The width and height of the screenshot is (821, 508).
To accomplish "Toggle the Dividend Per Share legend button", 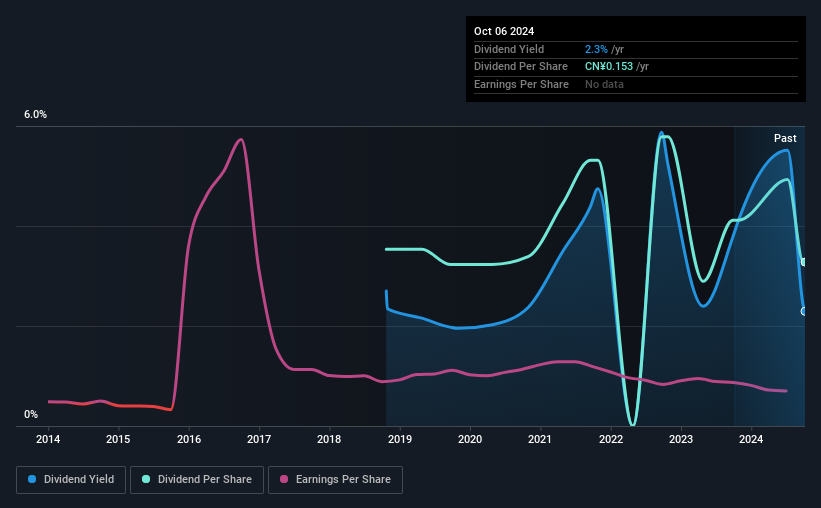I will click(x=197, y=480).
